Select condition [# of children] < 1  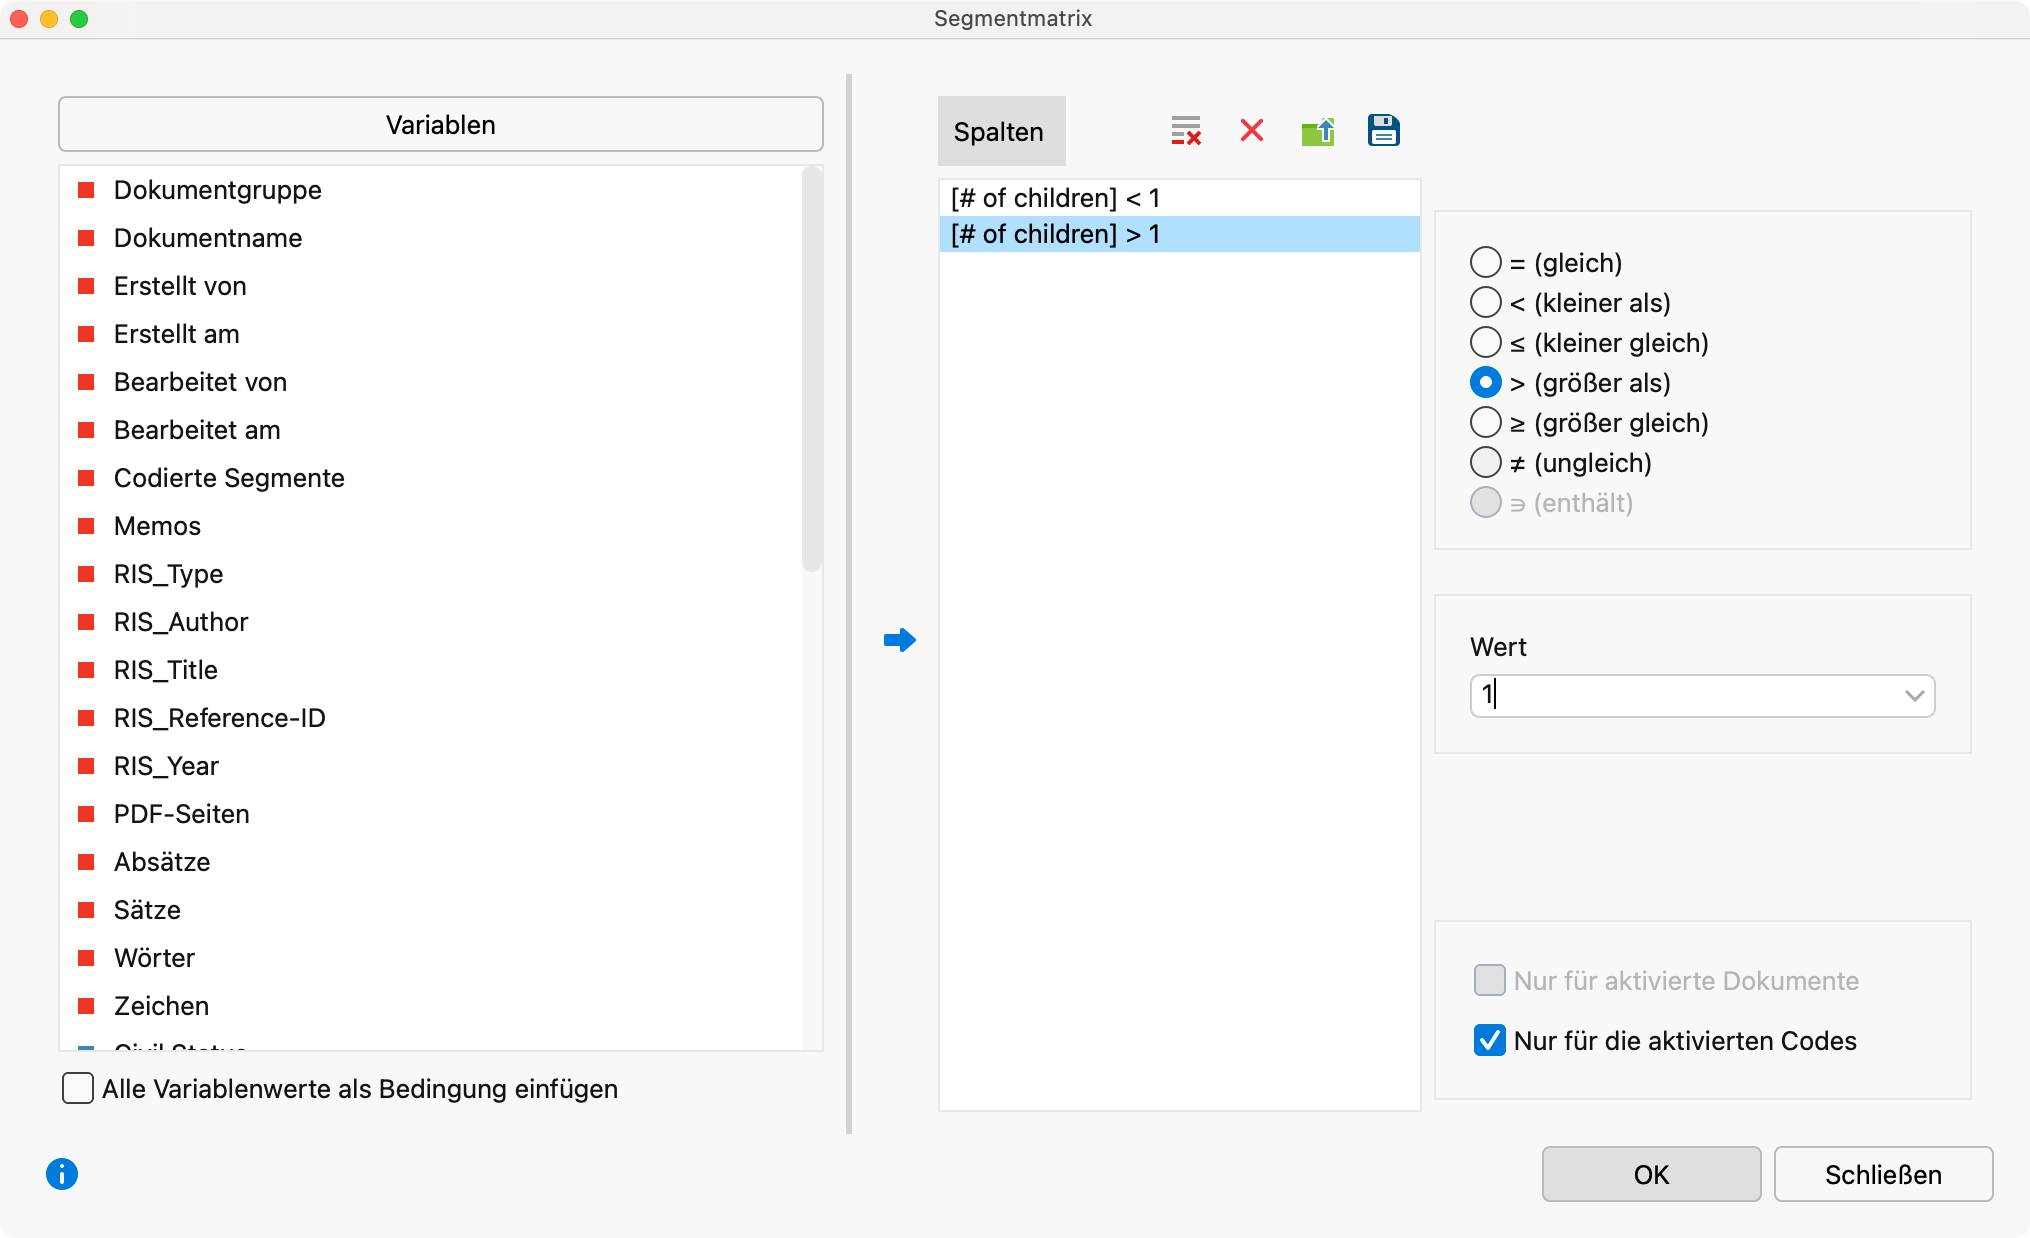tap(1180, 198)
